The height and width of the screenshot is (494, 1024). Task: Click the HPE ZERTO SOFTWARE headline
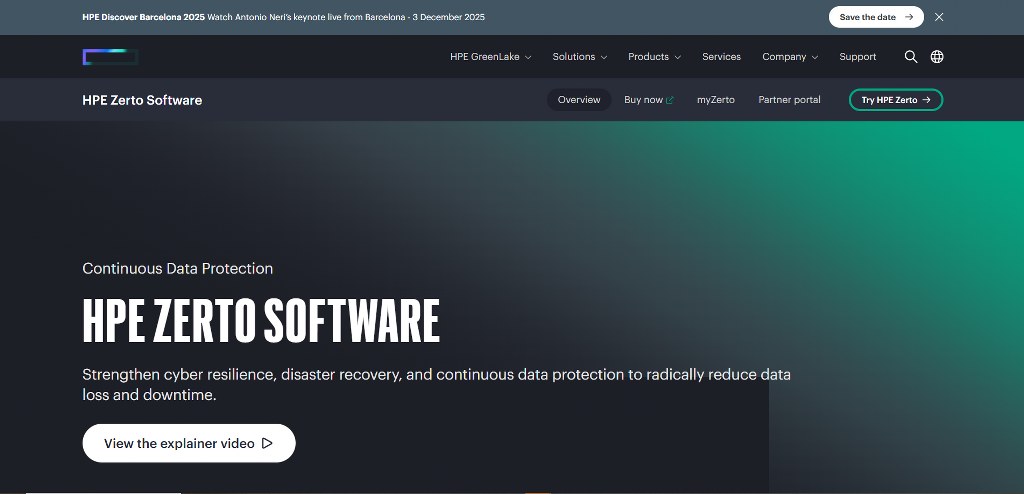261,321
